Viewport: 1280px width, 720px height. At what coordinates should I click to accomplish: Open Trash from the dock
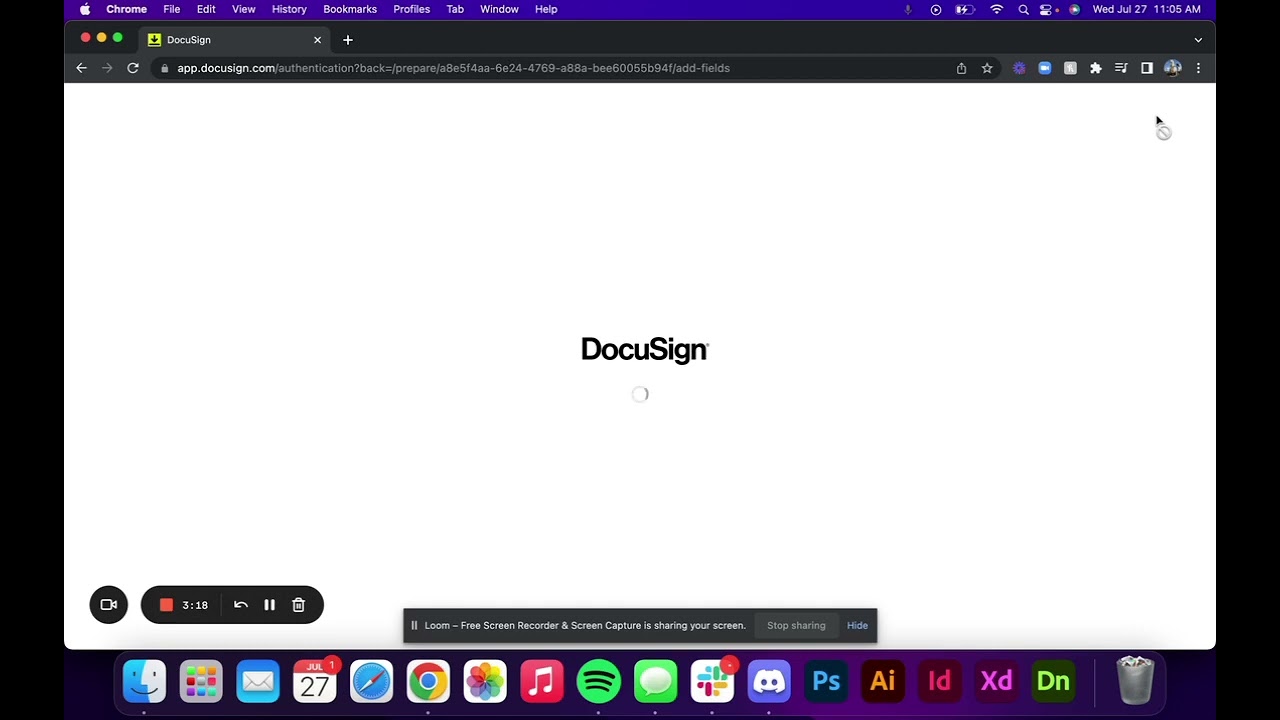click(1135, 681)
